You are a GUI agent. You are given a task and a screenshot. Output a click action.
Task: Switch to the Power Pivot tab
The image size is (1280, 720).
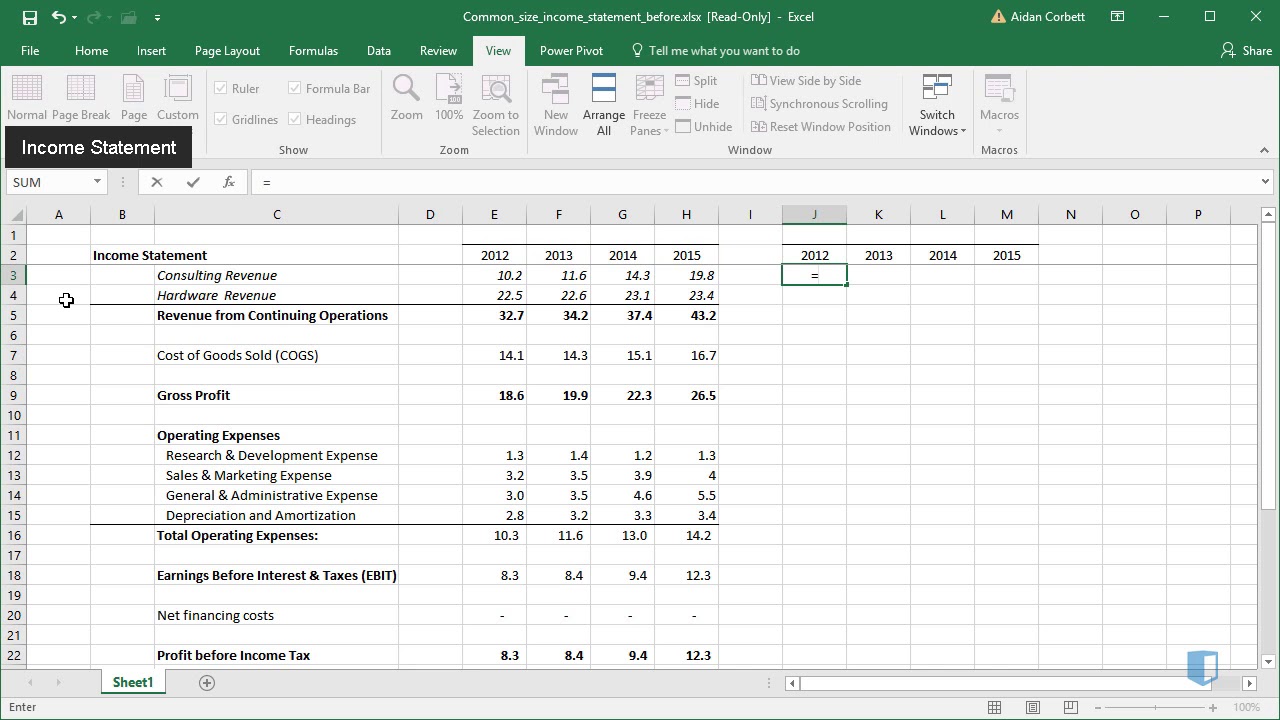(x=571, y=50)
